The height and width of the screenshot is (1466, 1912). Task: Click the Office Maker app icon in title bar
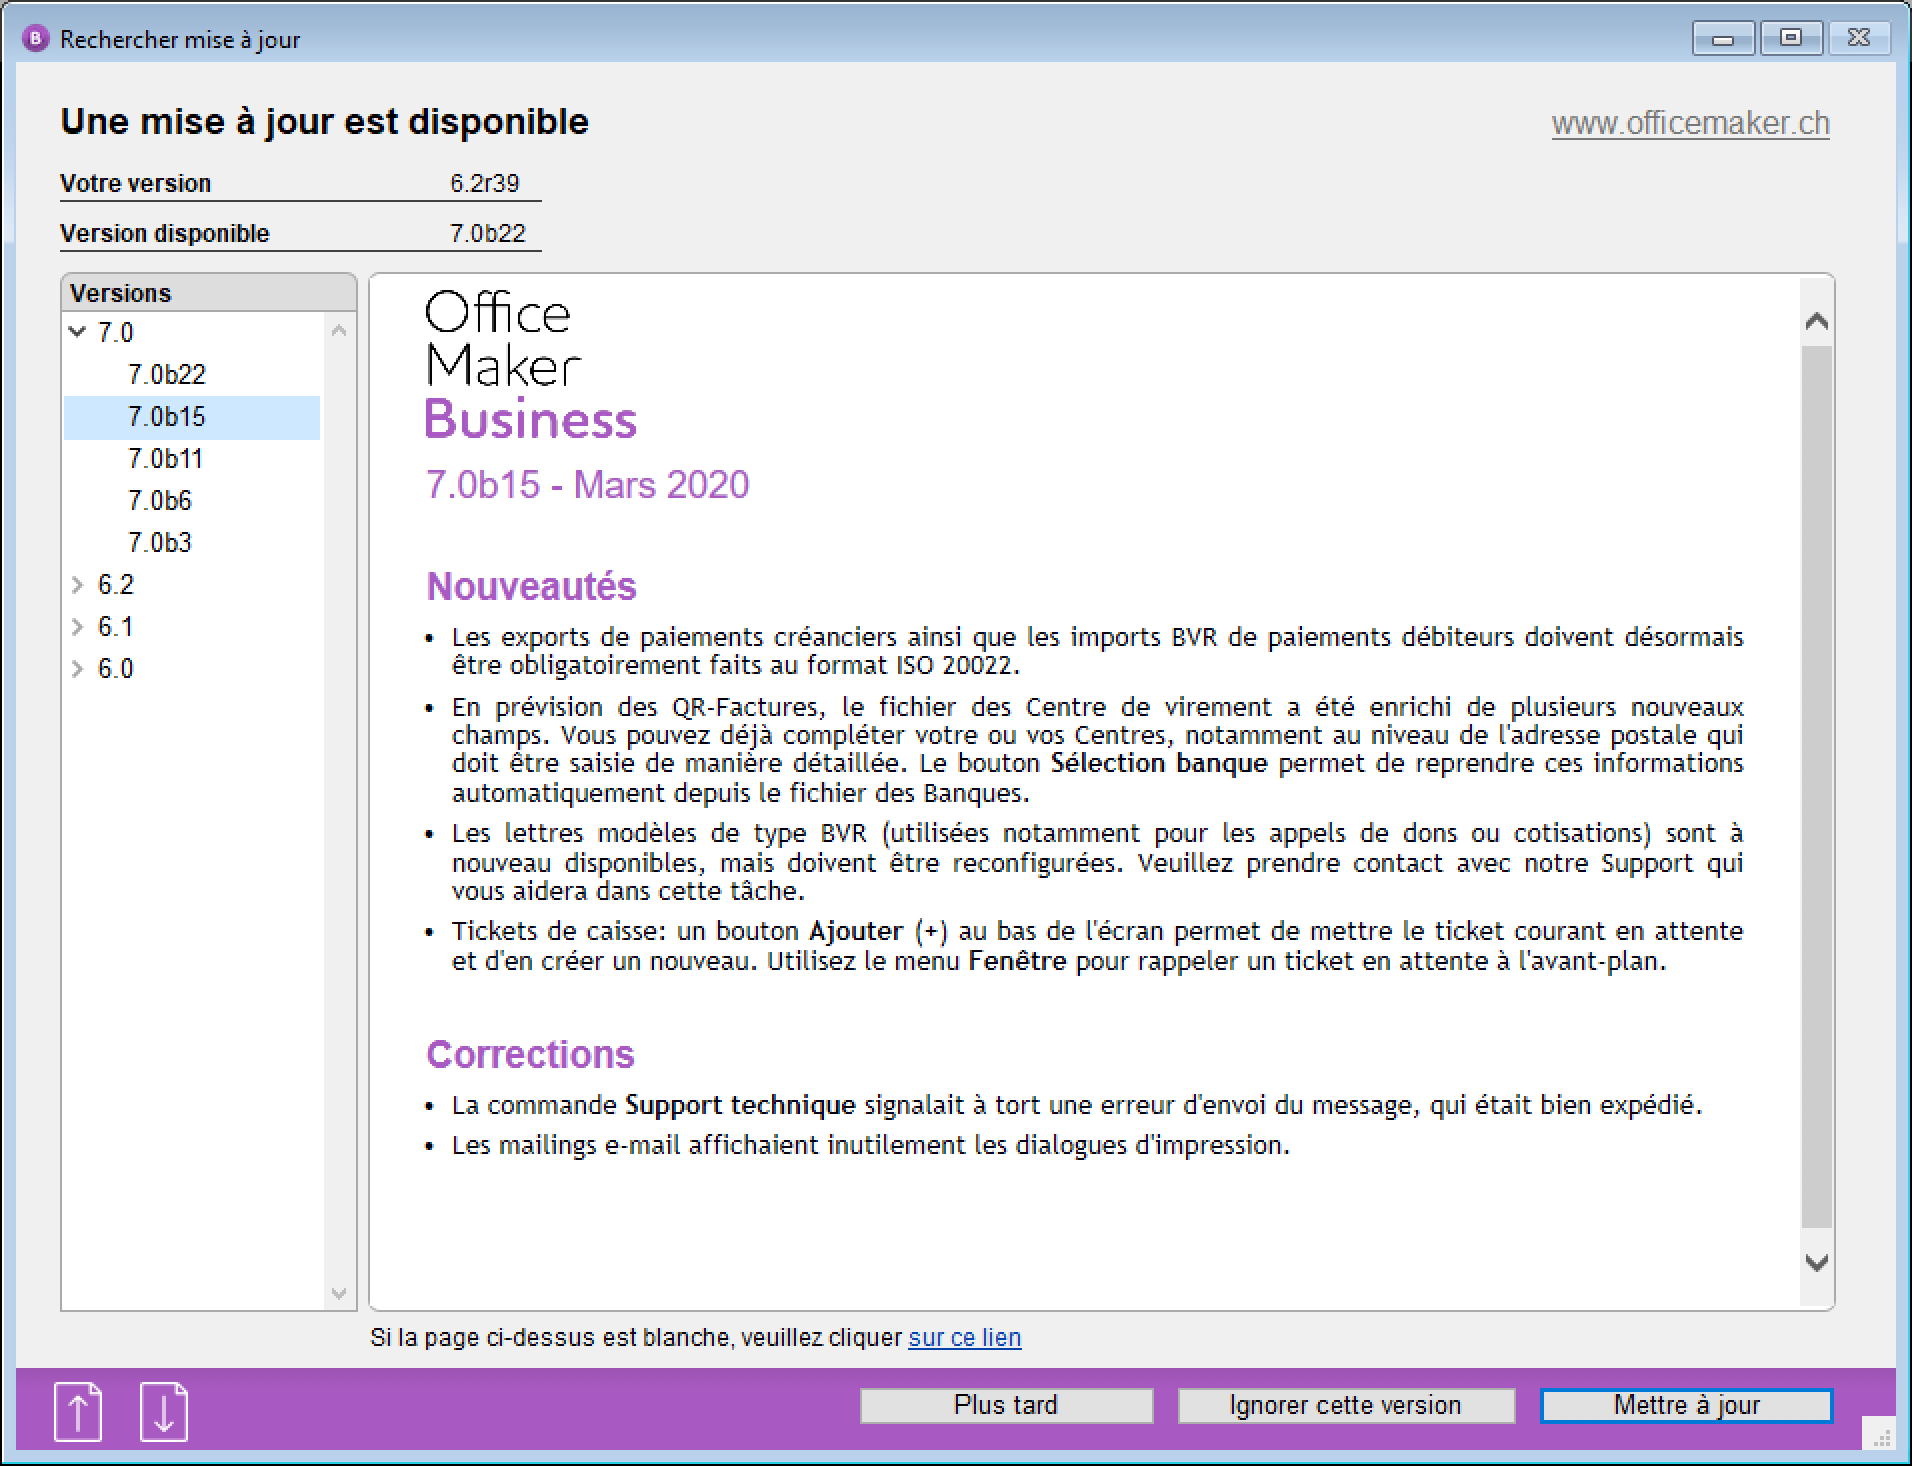click(x=35, y=39)
